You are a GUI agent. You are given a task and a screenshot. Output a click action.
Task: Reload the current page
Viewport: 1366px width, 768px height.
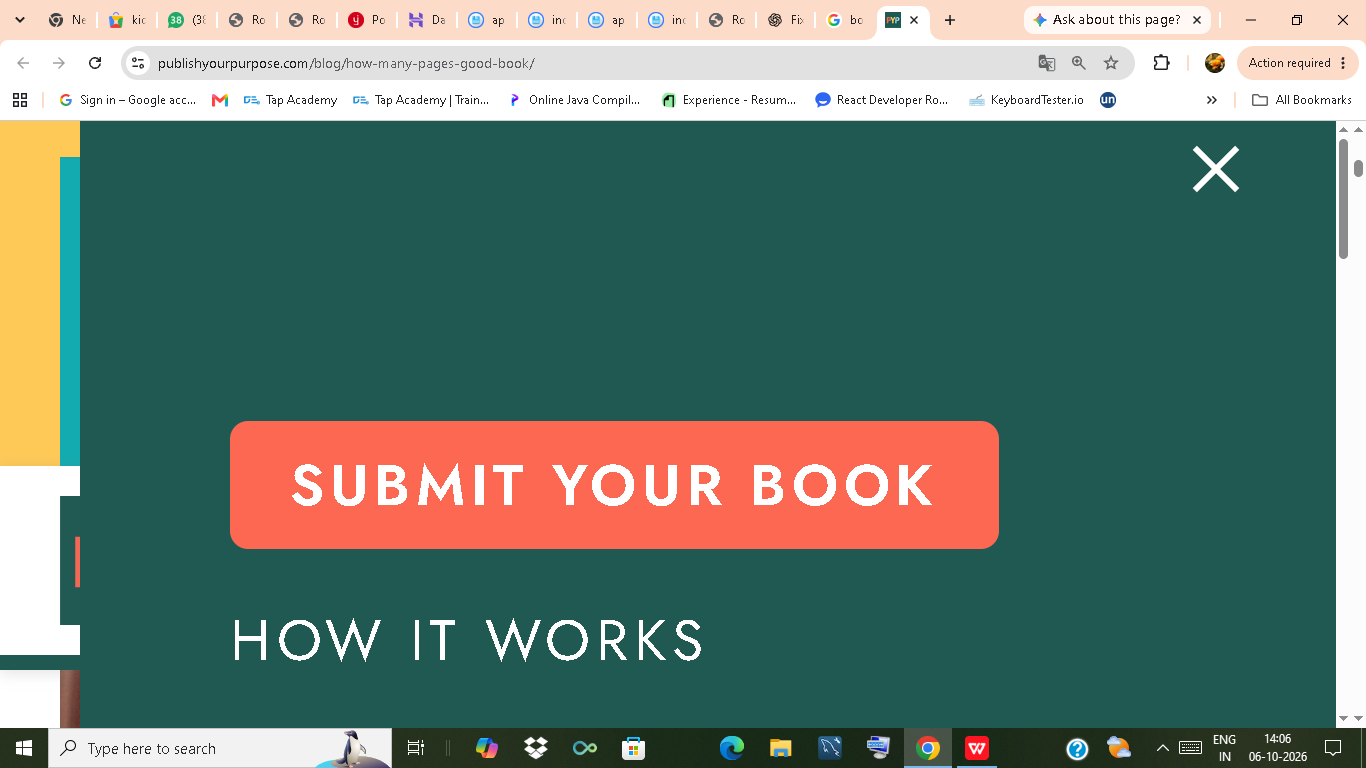tap(95, 63)
